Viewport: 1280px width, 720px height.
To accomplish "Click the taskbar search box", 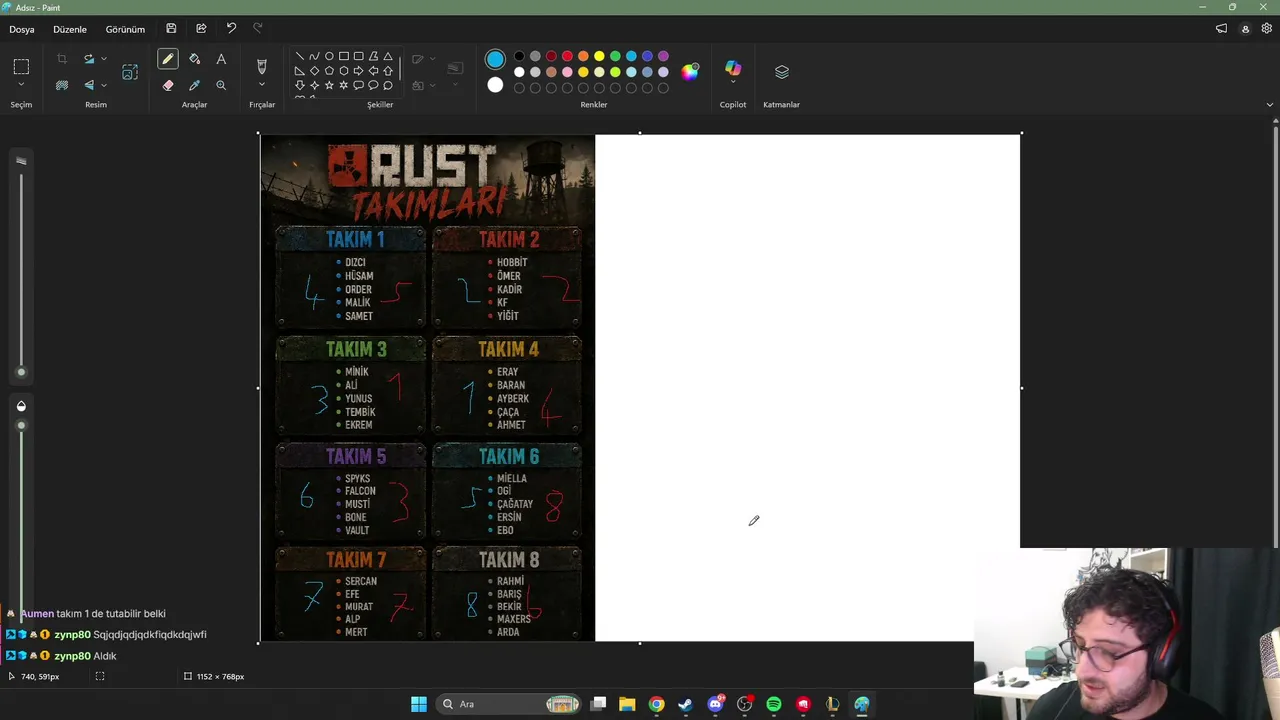I will click(x=511, y=704).
